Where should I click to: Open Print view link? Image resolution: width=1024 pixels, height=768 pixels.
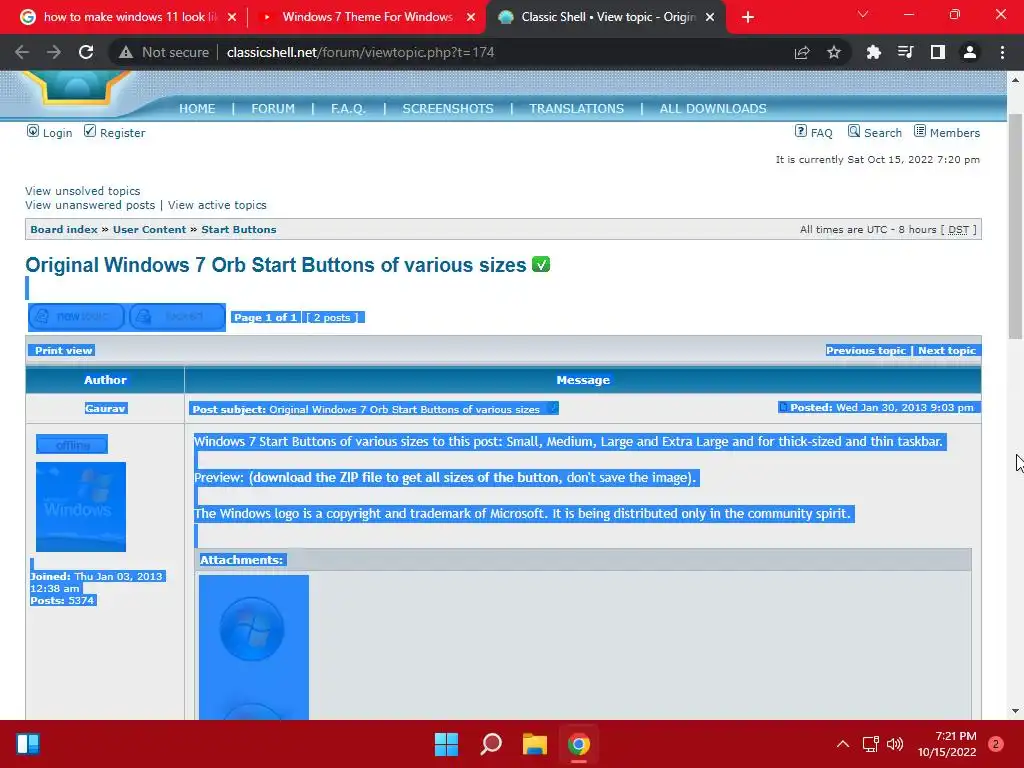[63, 351]
